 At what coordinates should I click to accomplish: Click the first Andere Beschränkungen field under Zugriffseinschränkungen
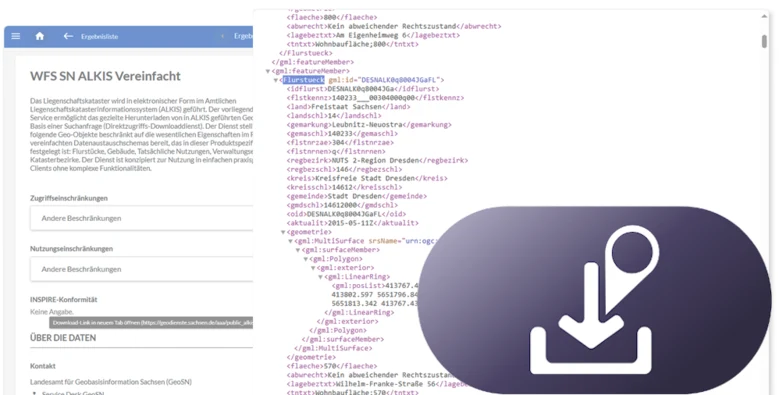pyautogui.click(x=142, y=218)
